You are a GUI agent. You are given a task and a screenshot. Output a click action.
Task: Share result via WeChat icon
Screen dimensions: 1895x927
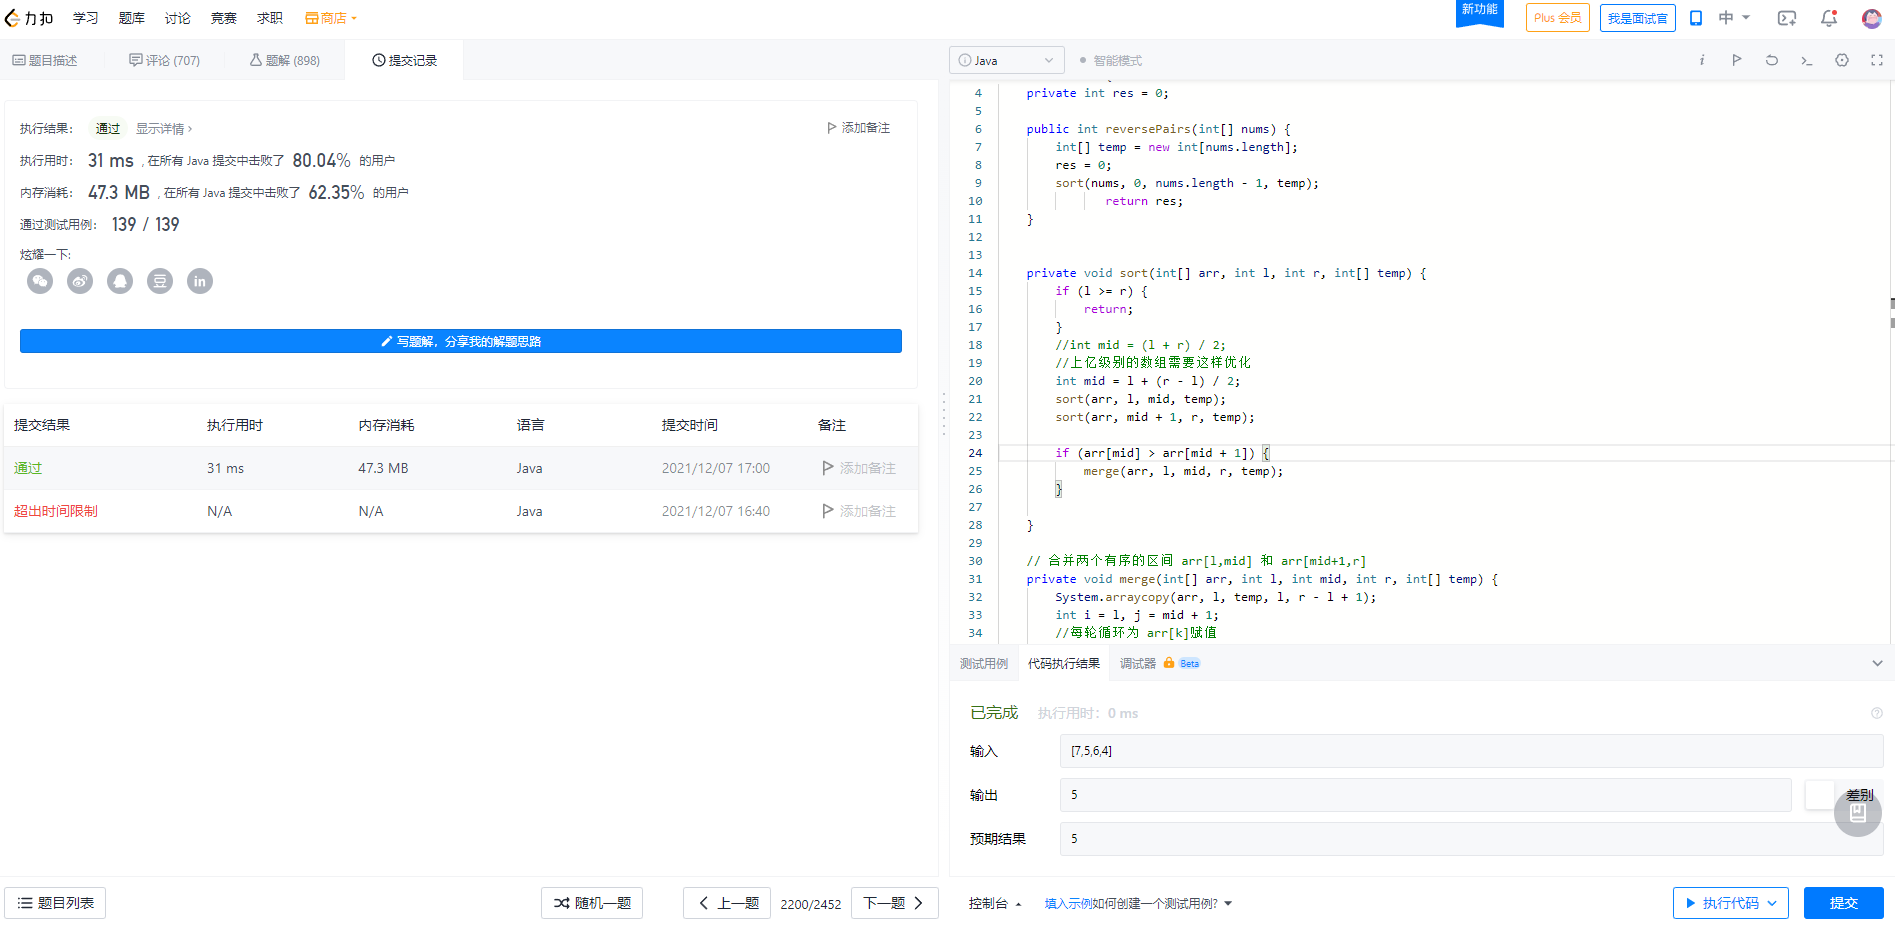coord(40,281)
